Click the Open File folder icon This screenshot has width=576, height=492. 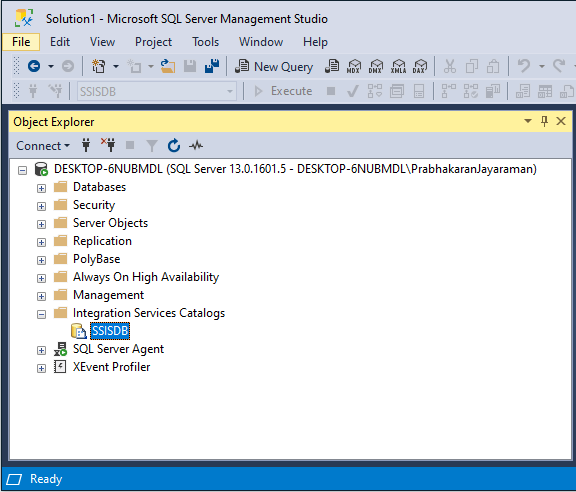click(168, 67)
